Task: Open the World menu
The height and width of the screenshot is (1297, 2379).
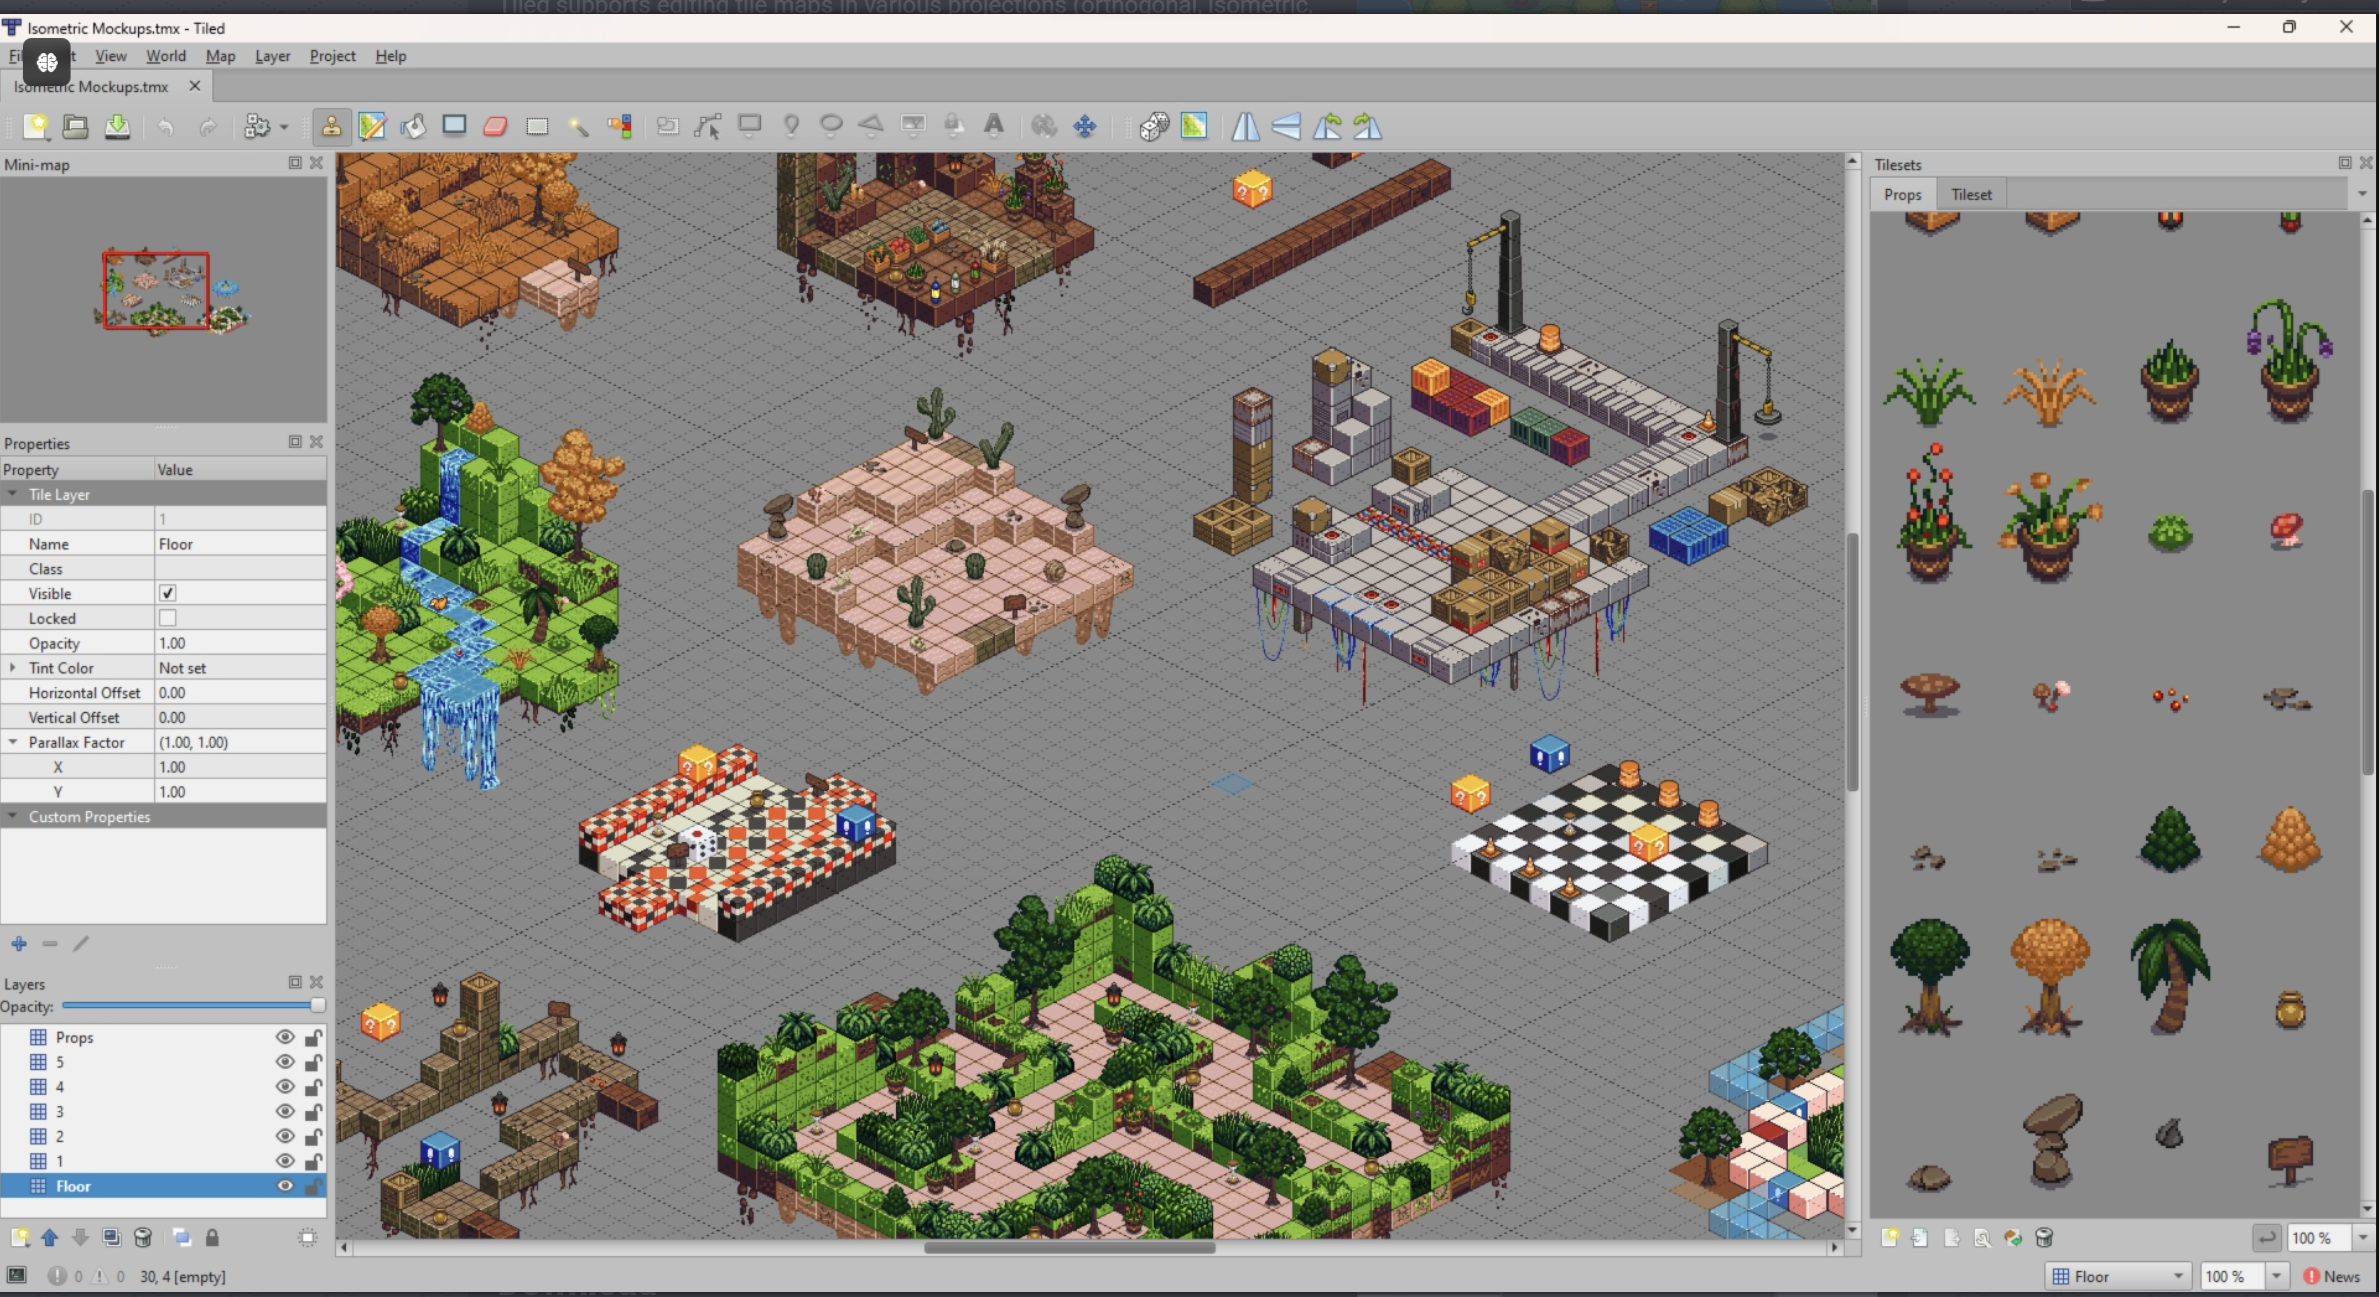Action: 166,56
